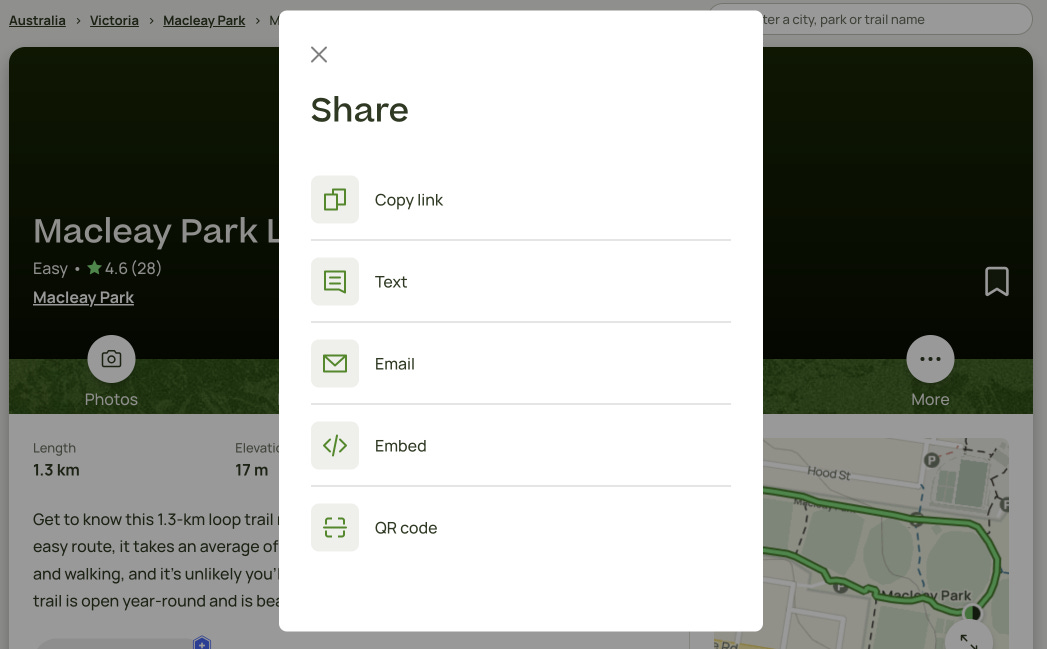
Task: Click the green star rating icon
Action: 94,268
